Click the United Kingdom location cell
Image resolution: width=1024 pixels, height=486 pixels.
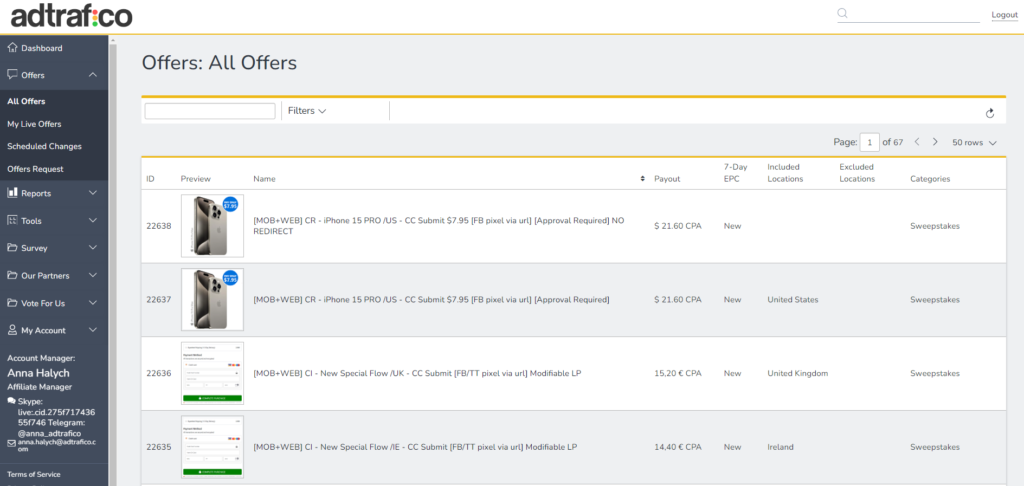coord(797,374)
